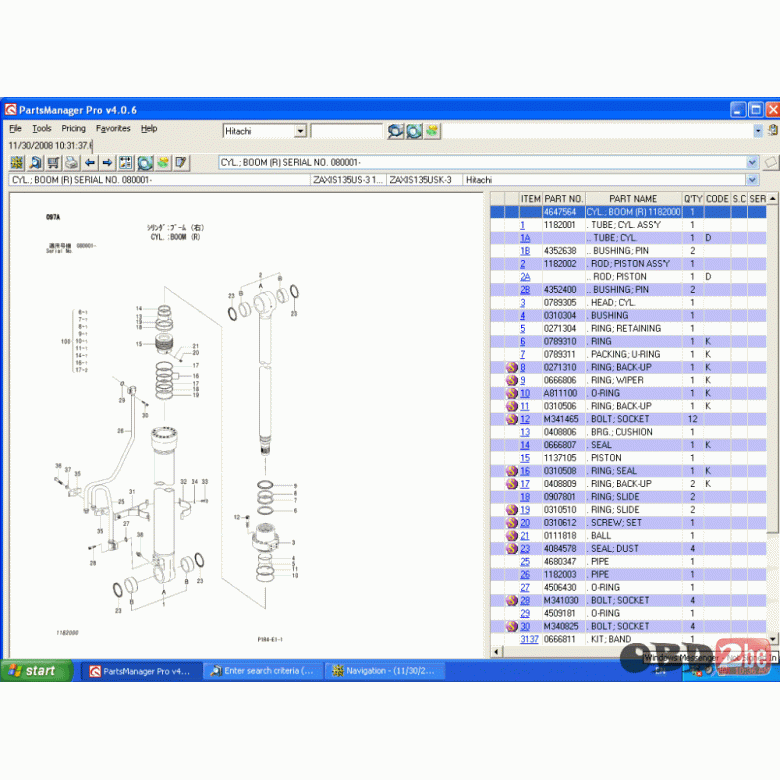Click the eraser icon right of page dropdown
This screenshot has height=780, width=780.
pos(771,163)
